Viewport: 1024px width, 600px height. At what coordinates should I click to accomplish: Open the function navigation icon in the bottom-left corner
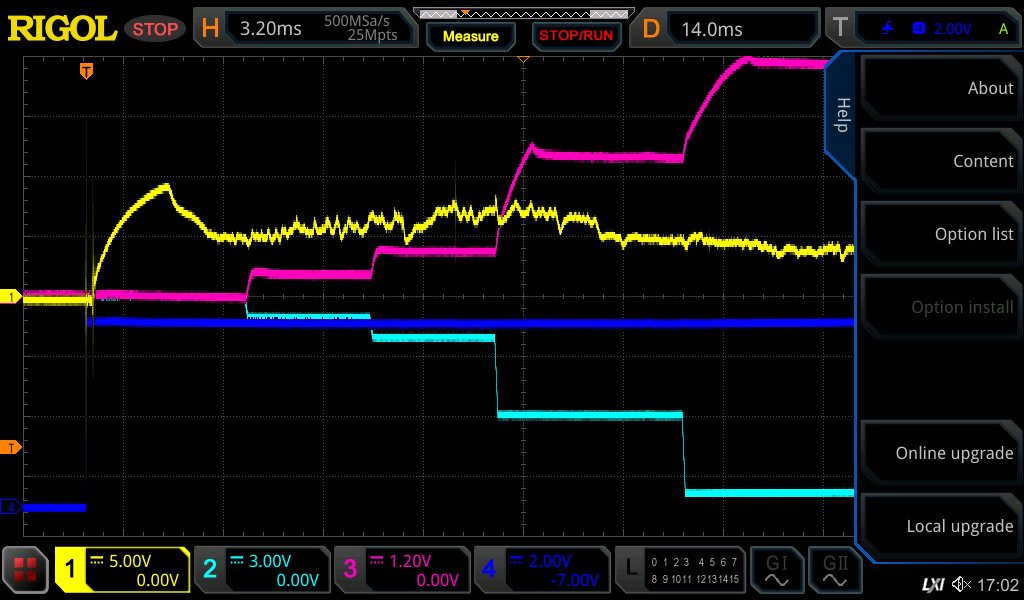(26, 571)
